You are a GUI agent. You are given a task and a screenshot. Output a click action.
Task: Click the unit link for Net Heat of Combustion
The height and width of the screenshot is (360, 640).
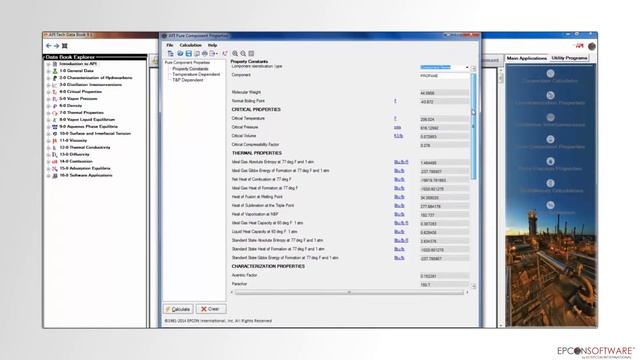tap(399, 180)
